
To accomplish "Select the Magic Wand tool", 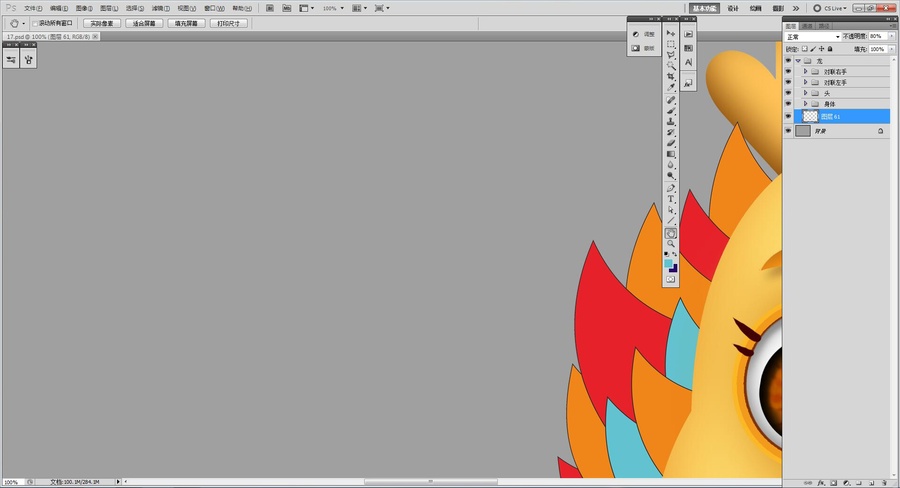I will point(670,66).
